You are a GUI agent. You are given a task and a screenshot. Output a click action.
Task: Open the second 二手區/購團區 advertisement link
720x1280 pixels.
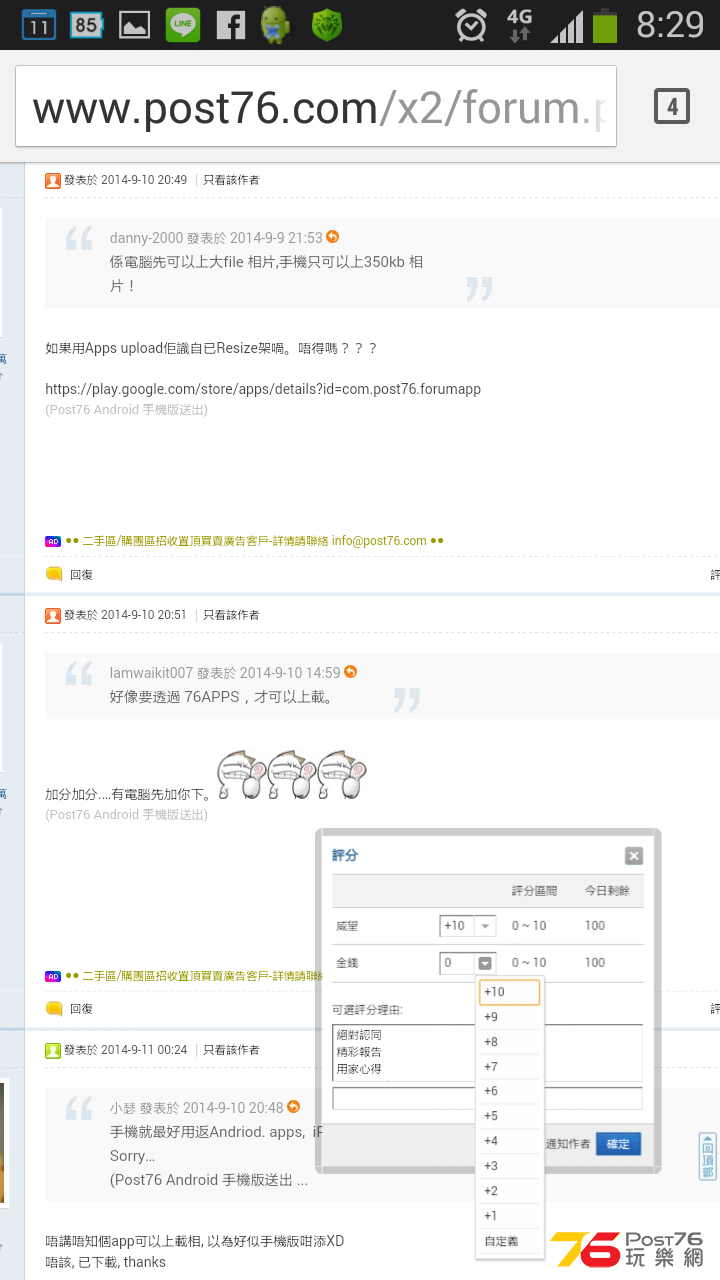click(195, 976)
